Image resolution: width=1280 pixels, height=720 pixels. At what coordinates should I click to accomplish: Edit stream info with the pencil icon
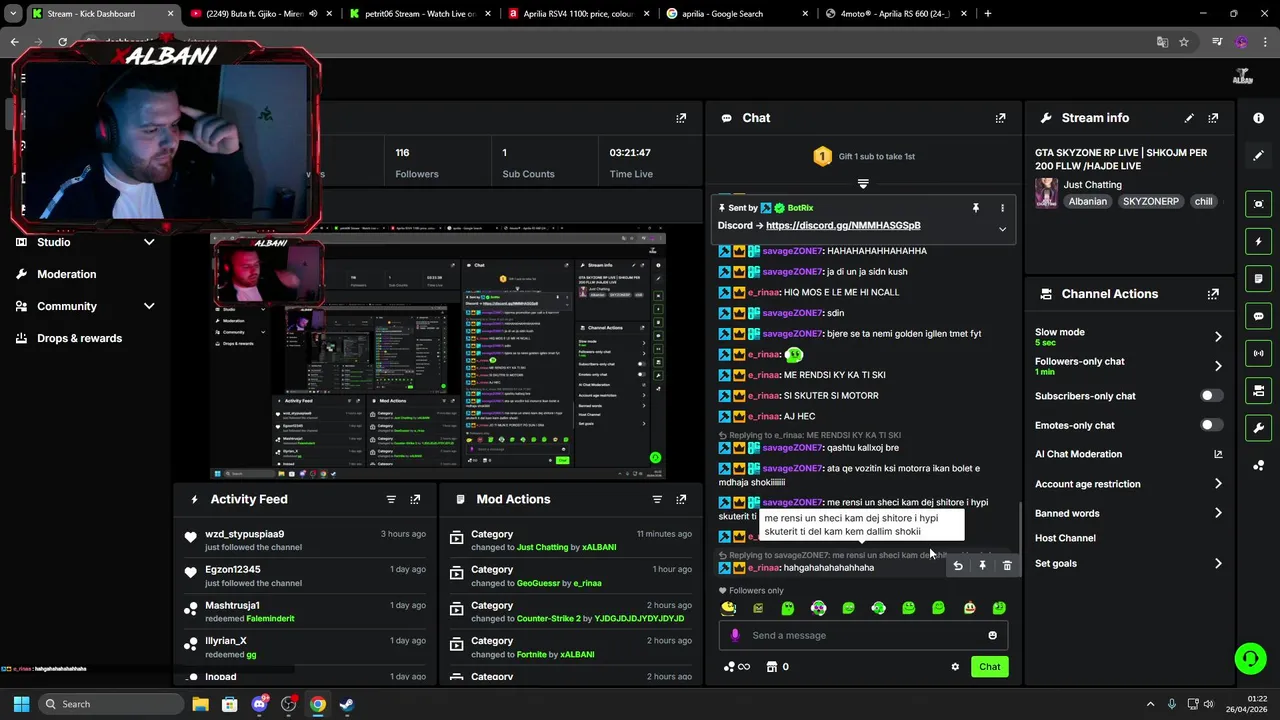click(x=1189, y=118)
